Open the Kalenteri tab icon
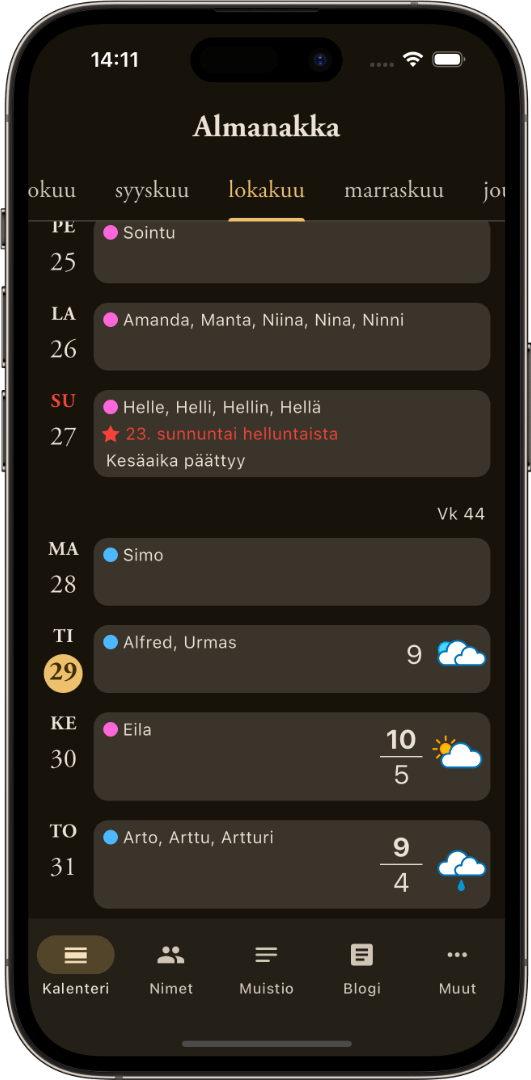The width and height of the screenshot is (531, 1080). pos(76,955)
